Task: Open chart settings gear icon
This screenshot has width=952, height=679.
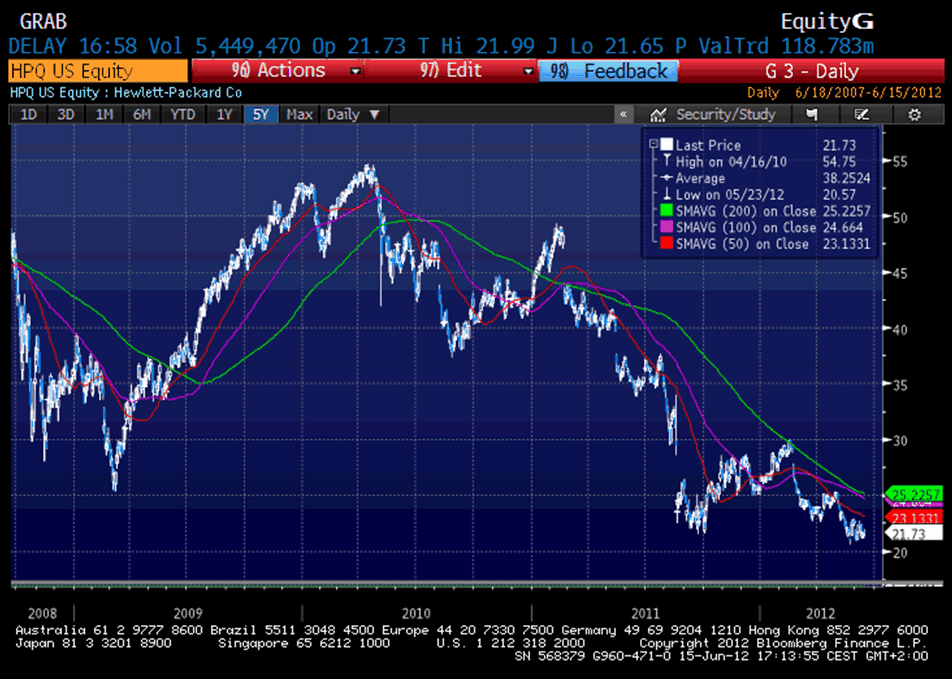Action: 914,114
